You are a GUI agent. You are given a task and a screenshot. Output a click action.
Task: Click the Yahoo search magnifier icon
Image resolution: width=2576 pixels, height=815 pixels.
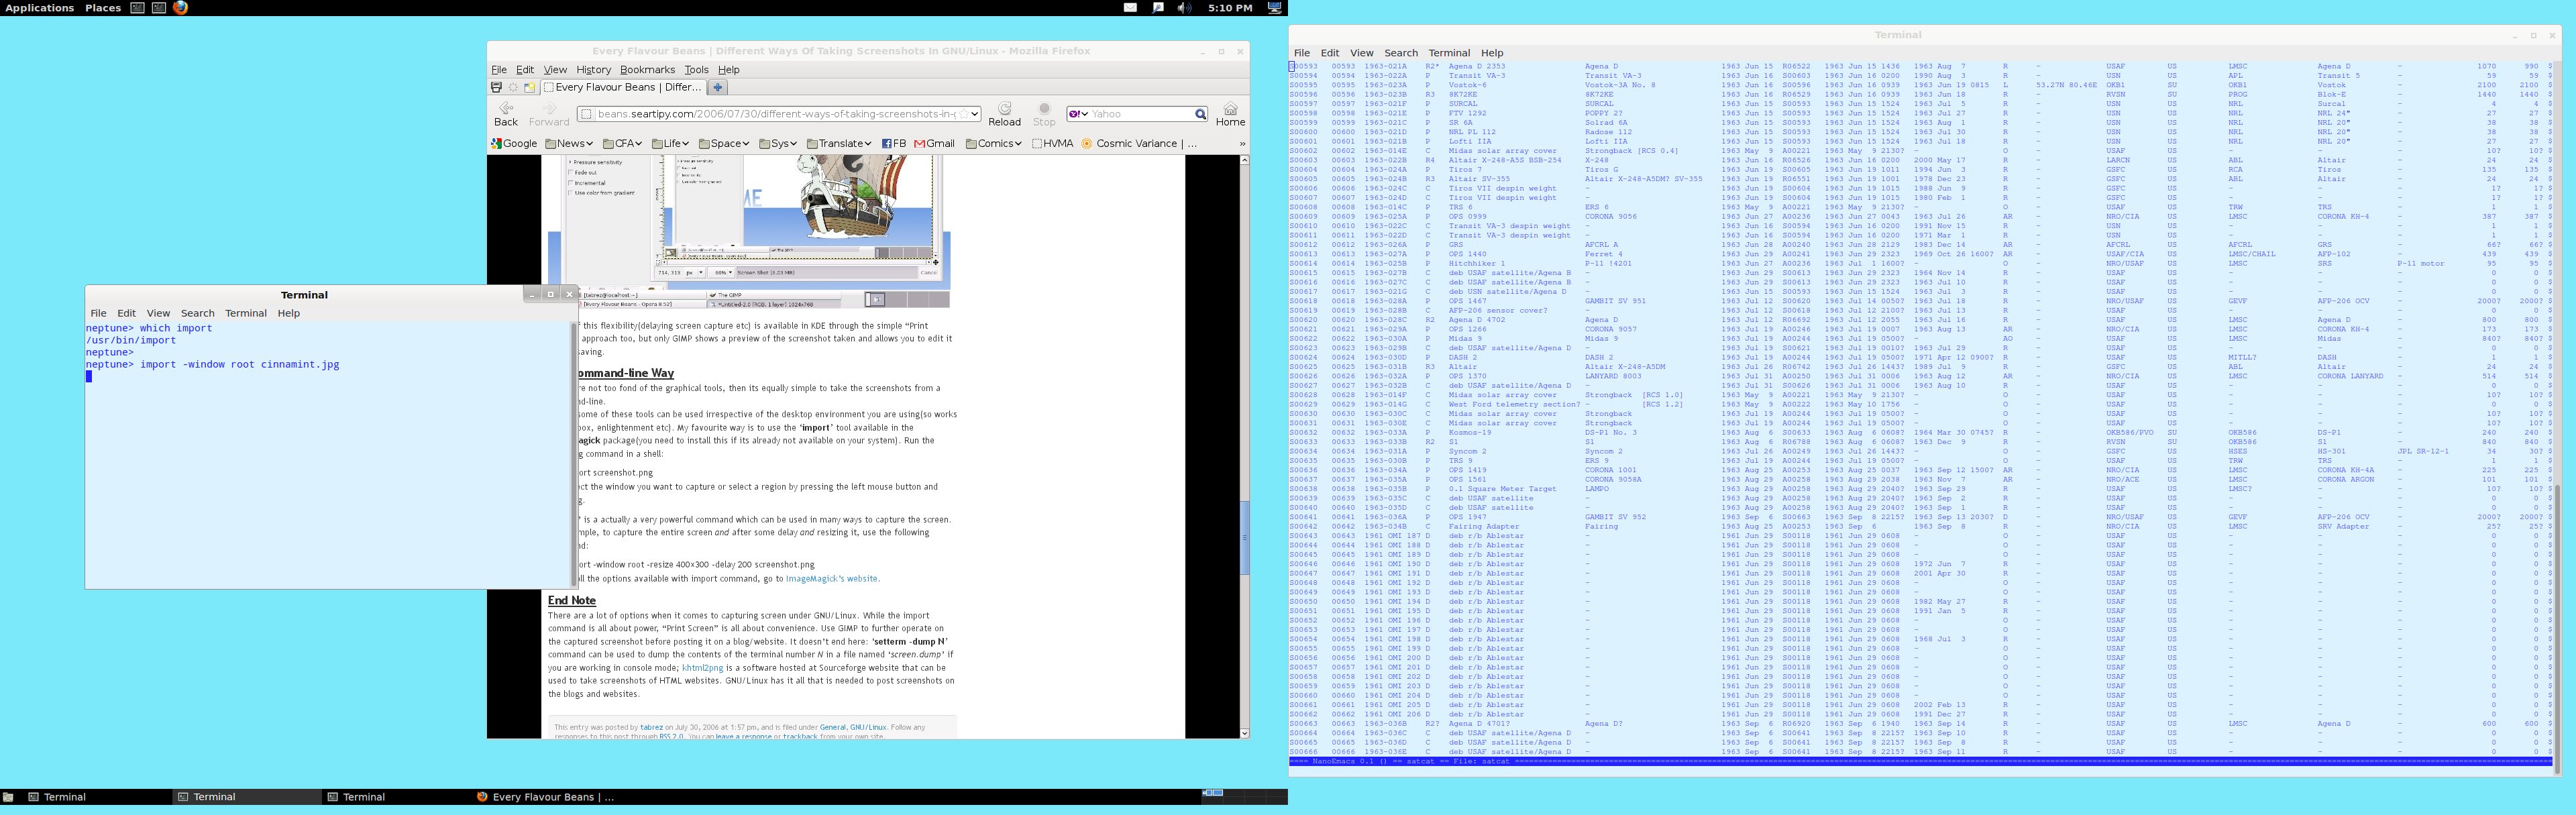(1200, 114)
